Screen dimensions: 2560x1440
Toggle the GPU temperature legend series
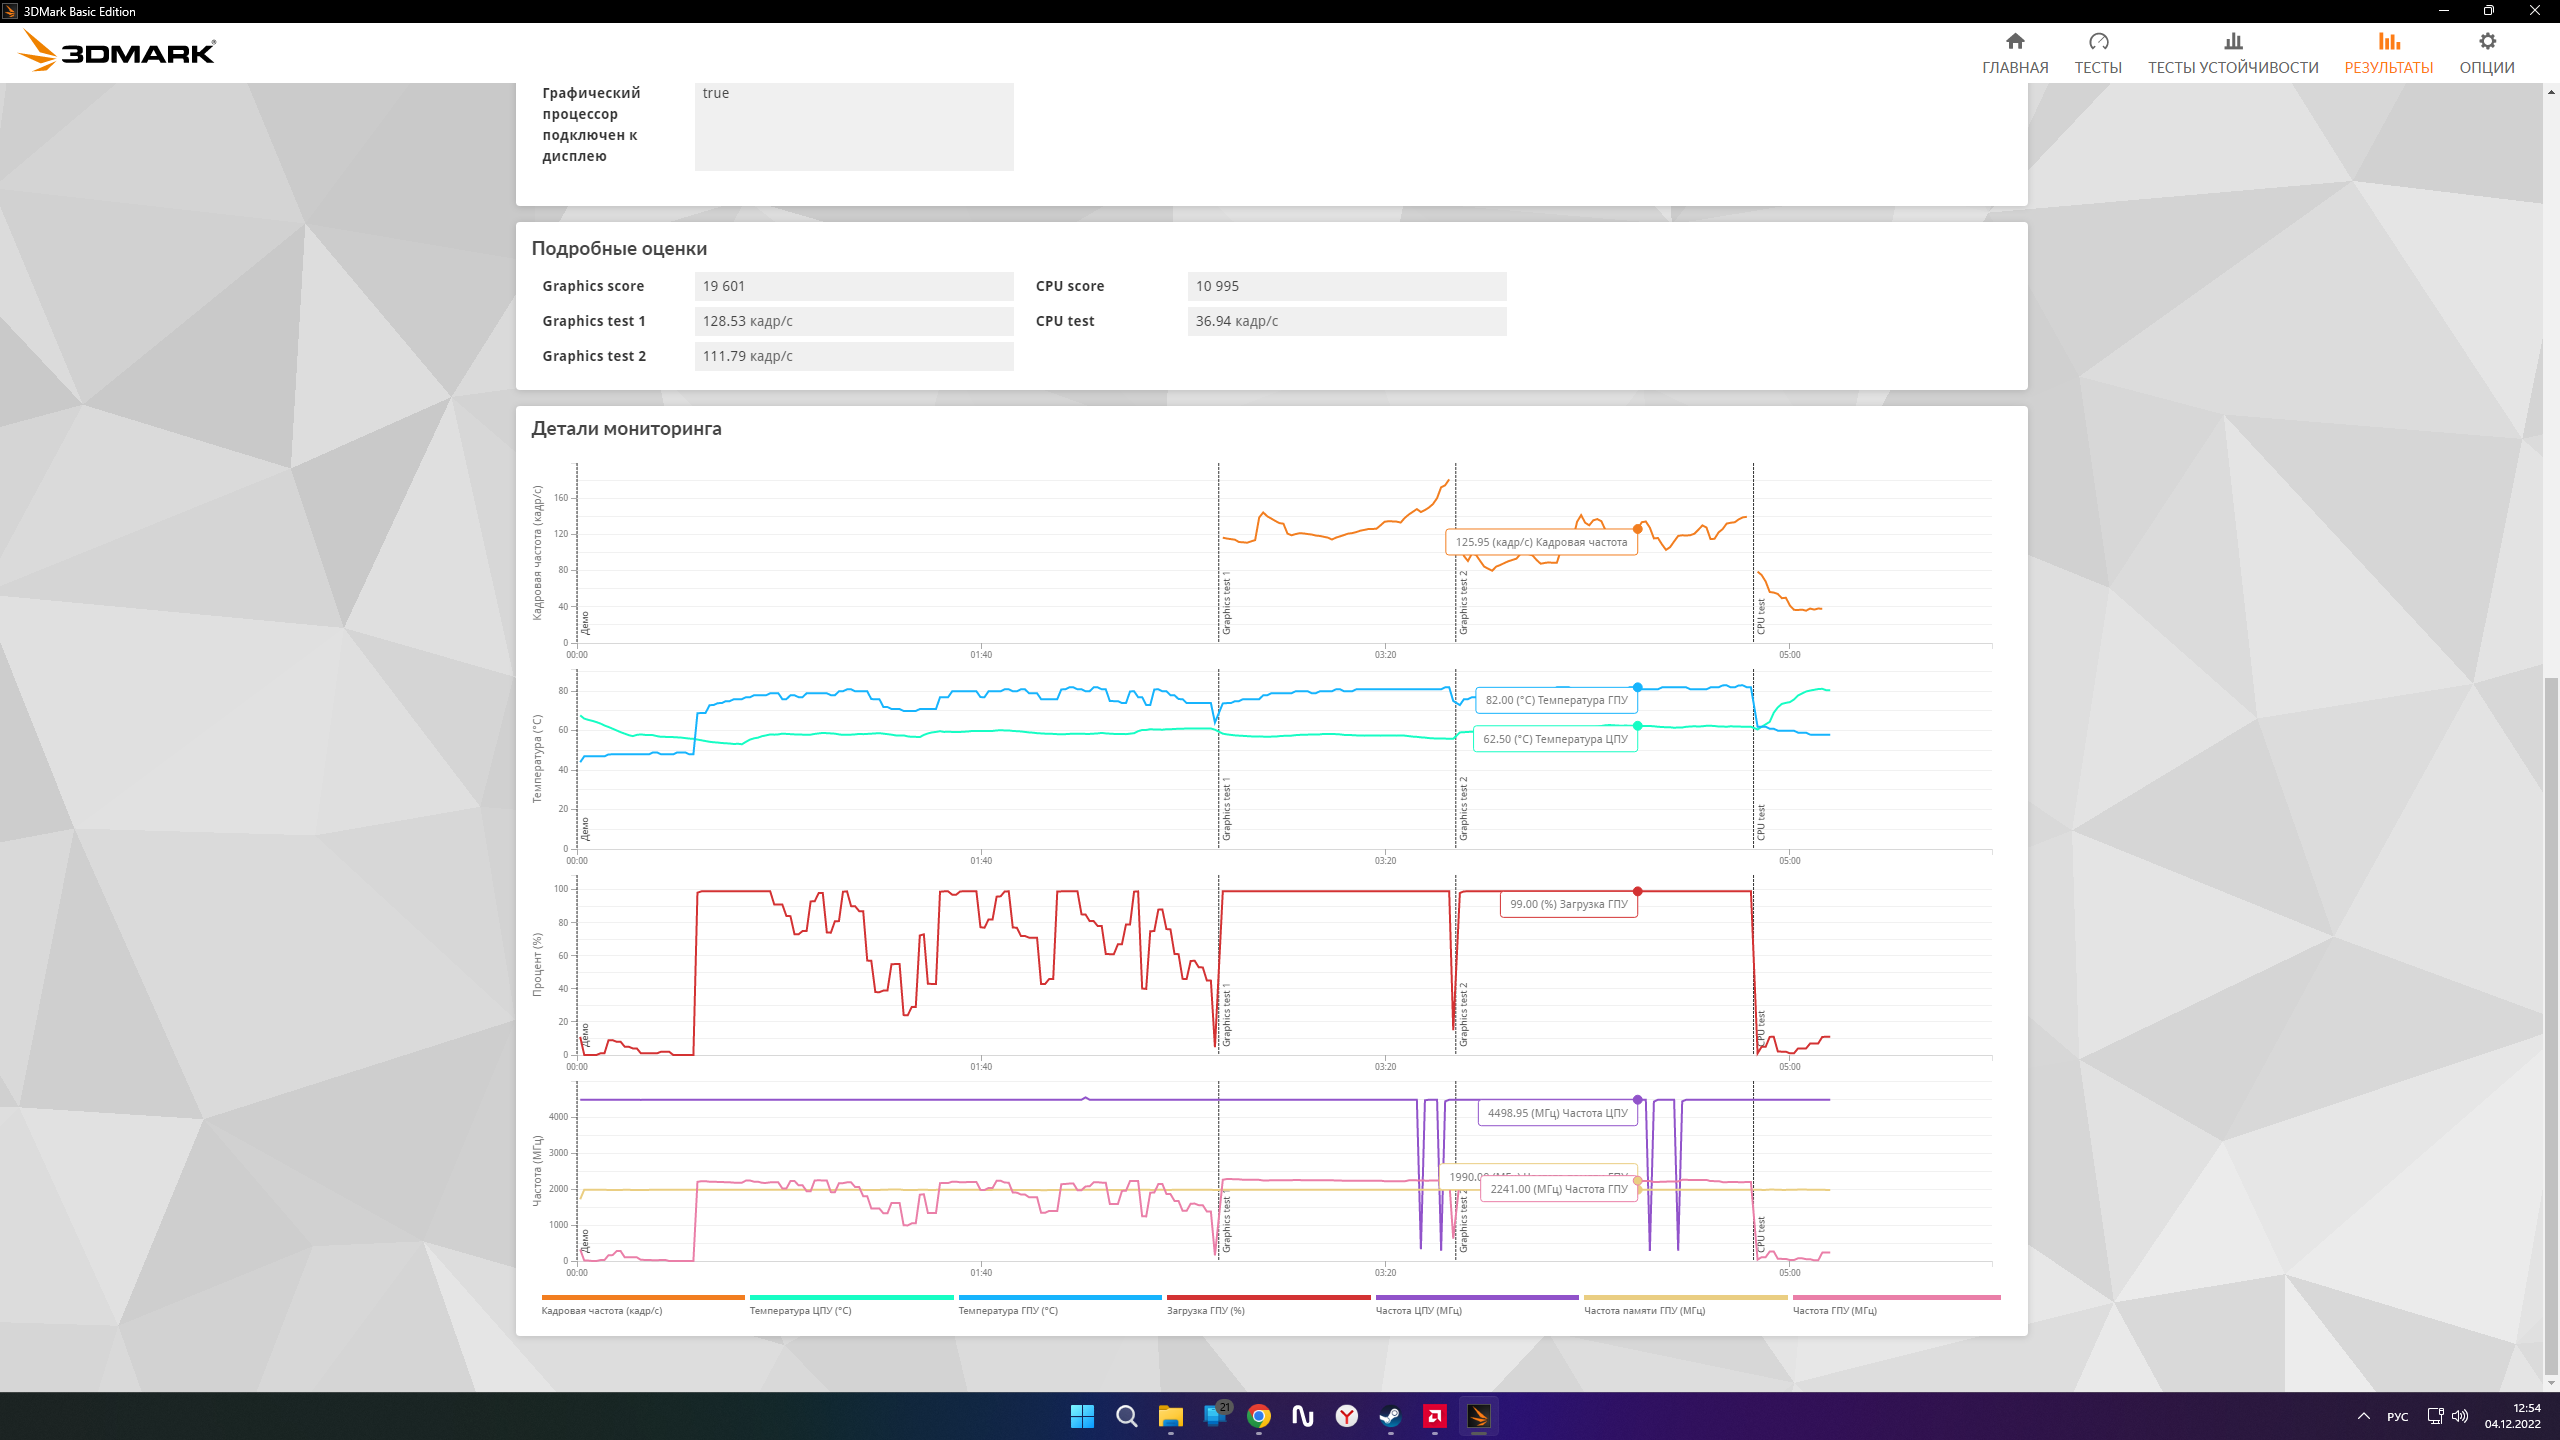coord(1007,1310)
